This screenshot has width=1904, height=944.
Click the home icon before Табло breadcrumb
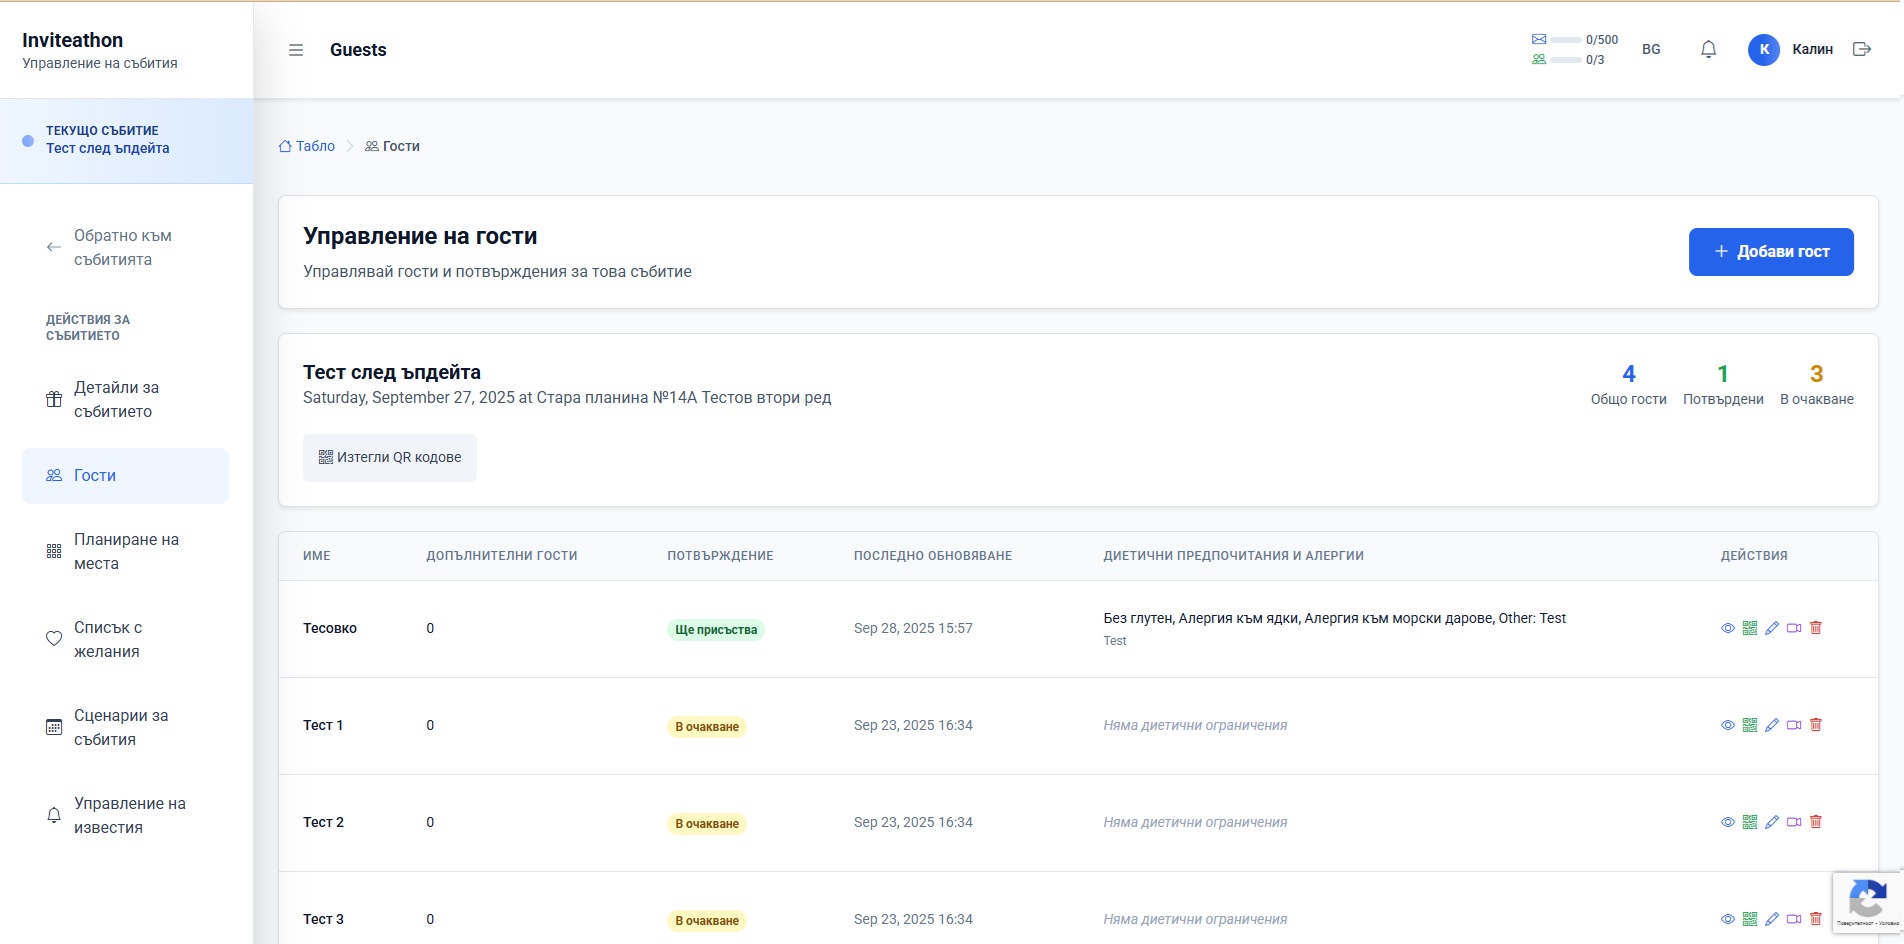(x=284, y=146)
